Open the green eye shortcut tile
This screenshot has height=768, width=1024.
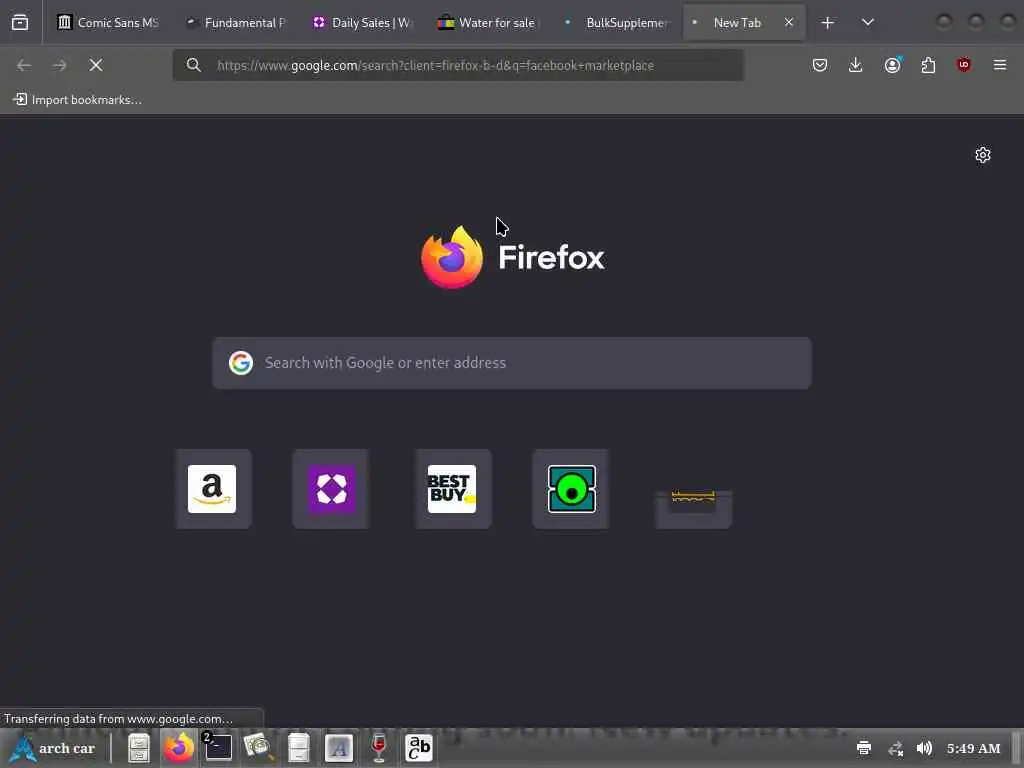571,489
